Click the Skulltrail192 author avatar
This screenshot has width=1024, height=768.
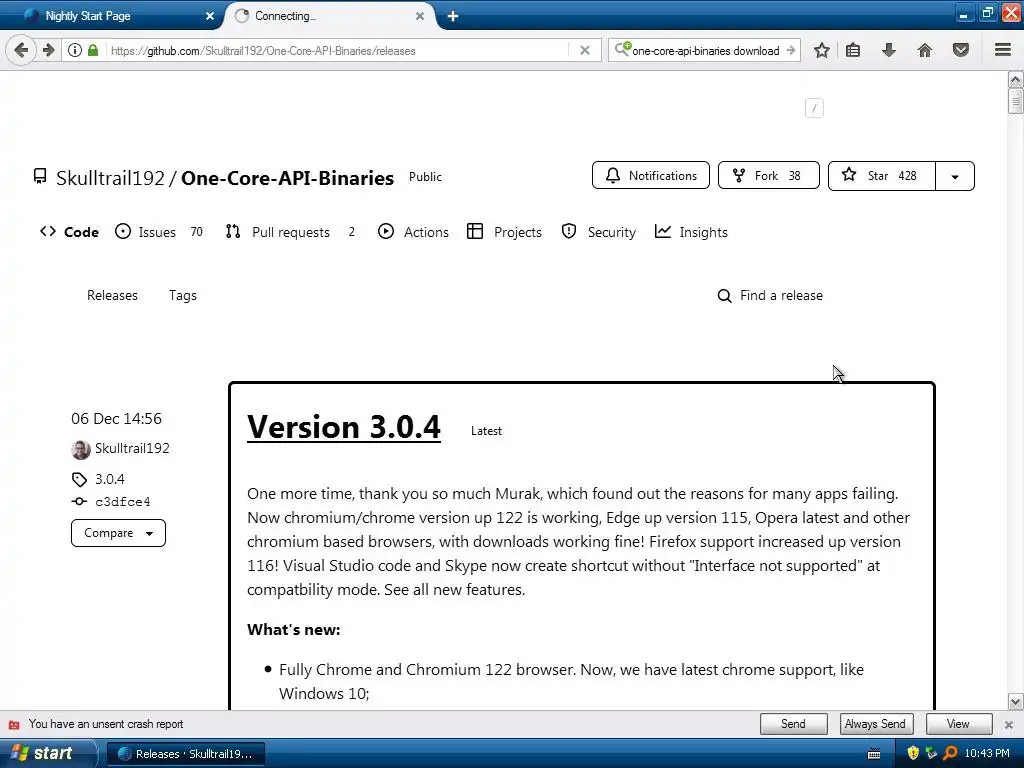[81, 449]
